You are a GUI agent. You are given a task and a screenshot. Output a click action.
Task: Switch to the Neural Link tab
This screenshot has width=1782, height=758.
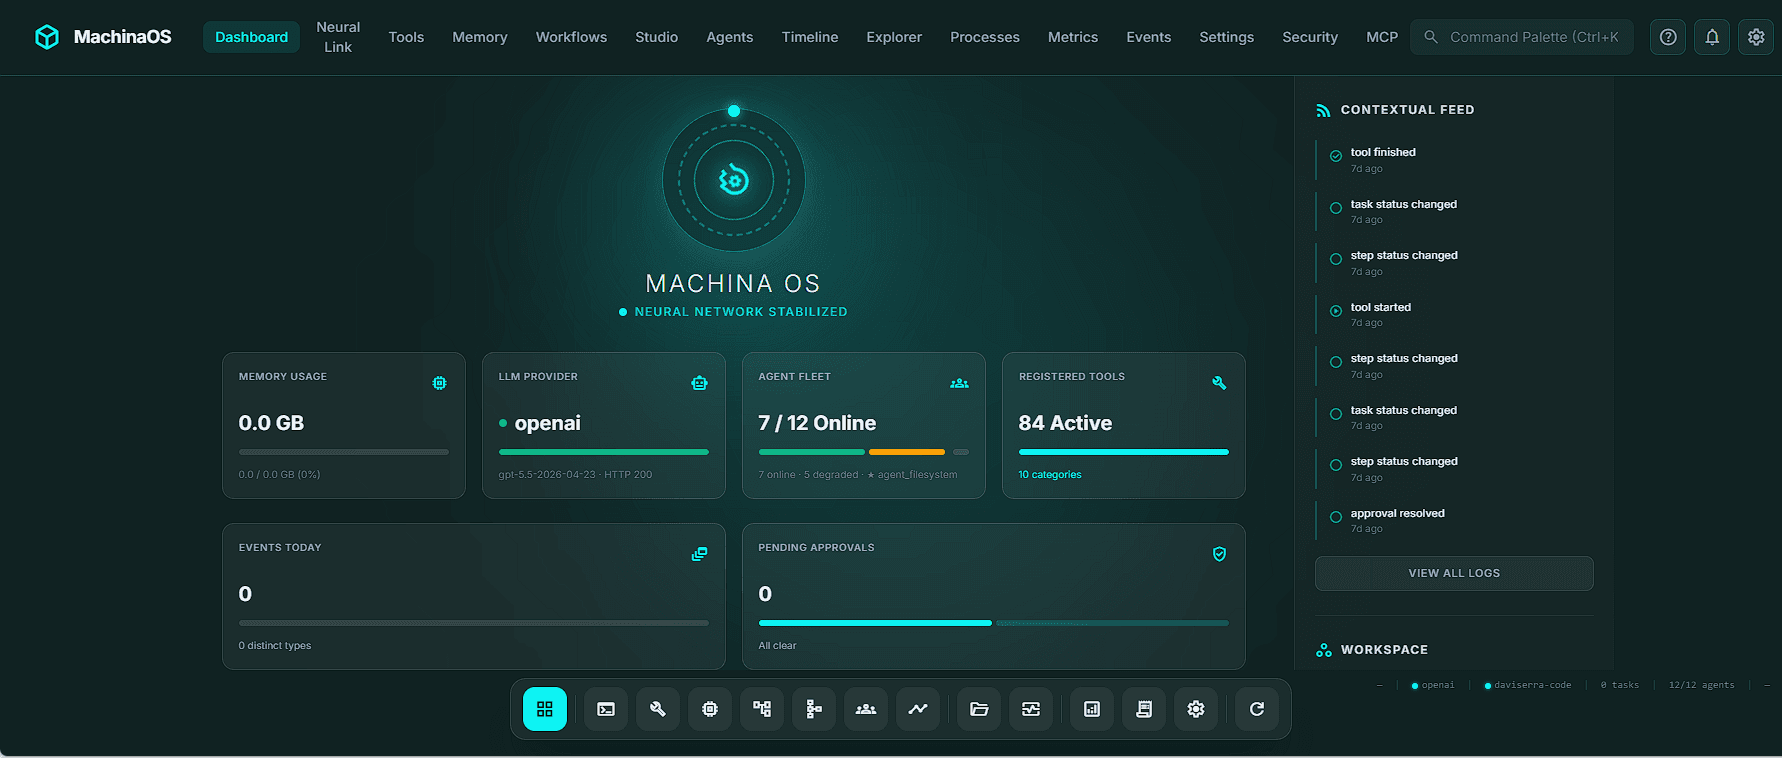click(338, 37)
